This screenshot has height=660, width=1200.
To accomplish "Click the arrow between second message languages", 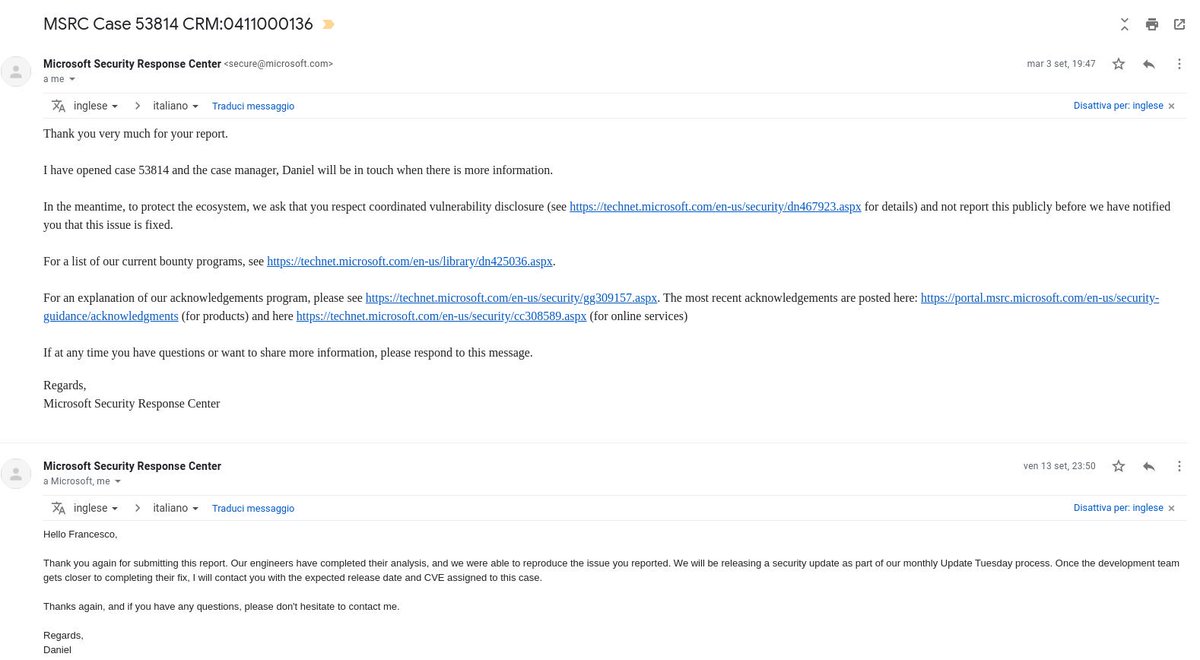I will [137, 508].
